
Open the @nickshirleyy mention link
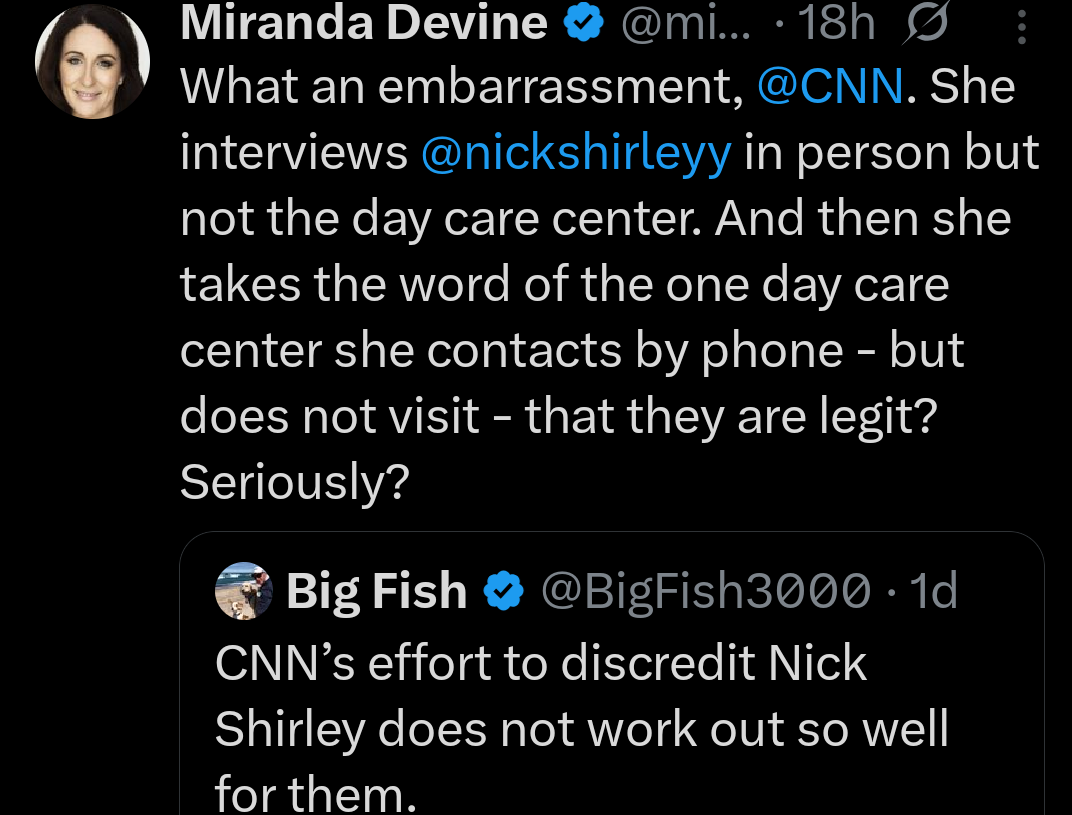[x=576, y=152]
